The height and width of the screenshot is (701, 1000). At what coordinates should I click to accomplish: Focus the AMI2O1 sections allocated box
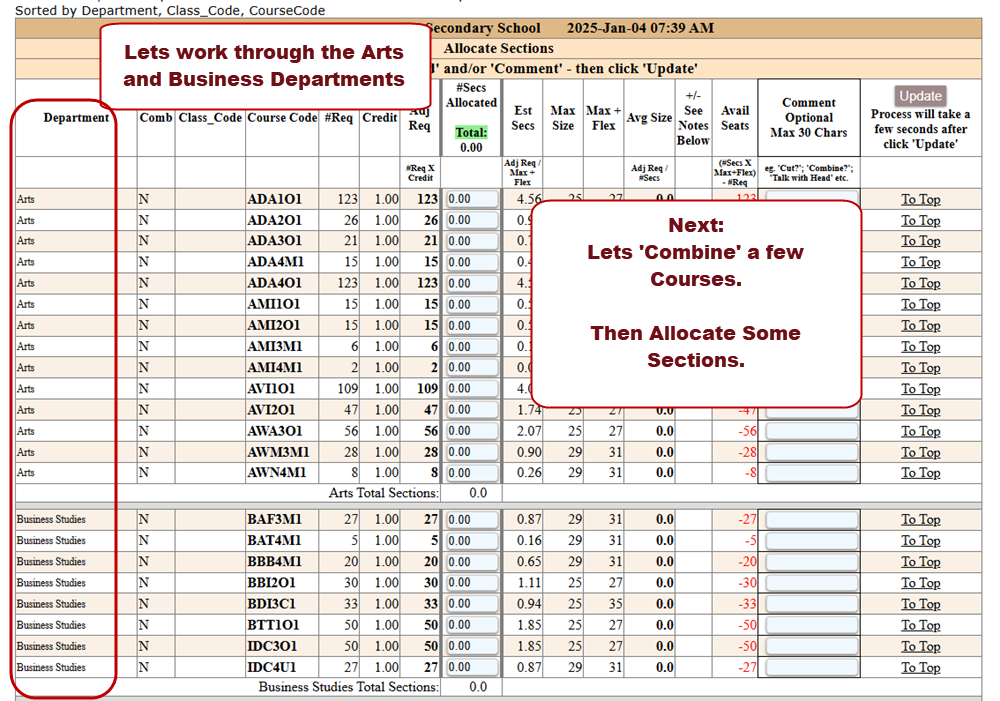472,325
